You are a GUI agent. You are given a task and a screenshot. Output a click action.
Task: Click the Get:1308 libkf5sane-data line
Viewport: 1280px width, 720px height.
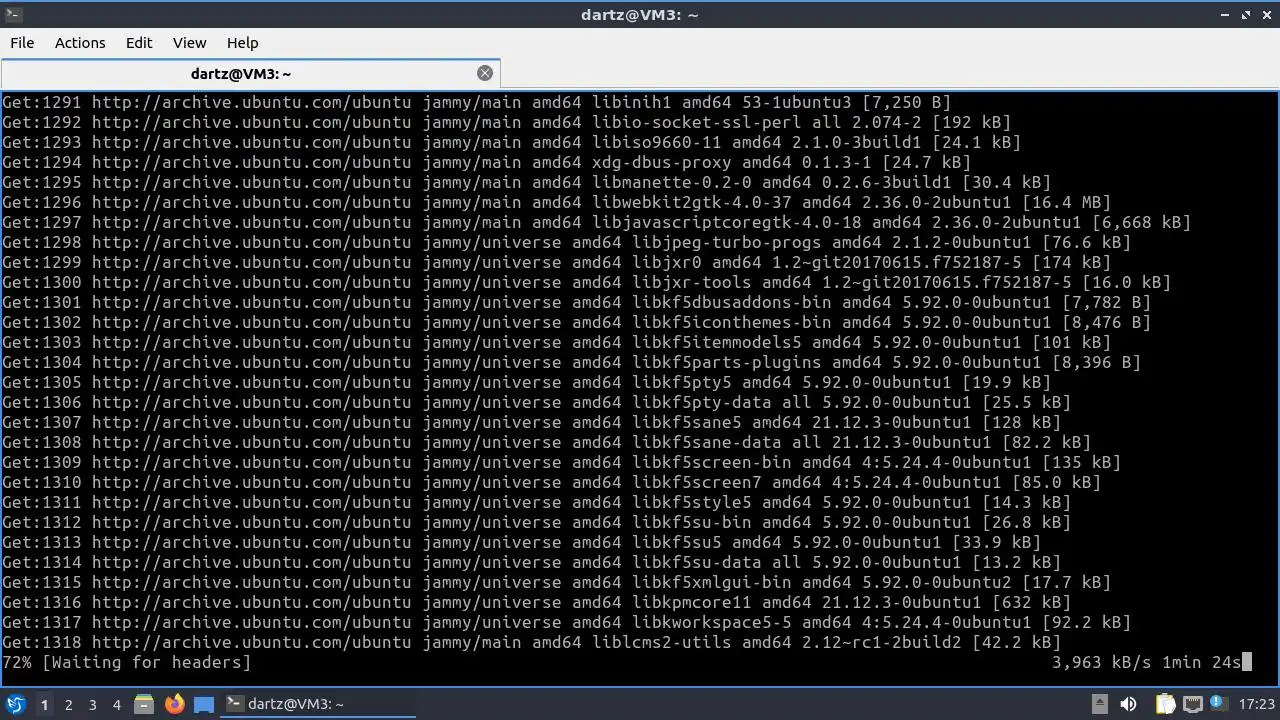pyautogui.click(x=546, y=442)
